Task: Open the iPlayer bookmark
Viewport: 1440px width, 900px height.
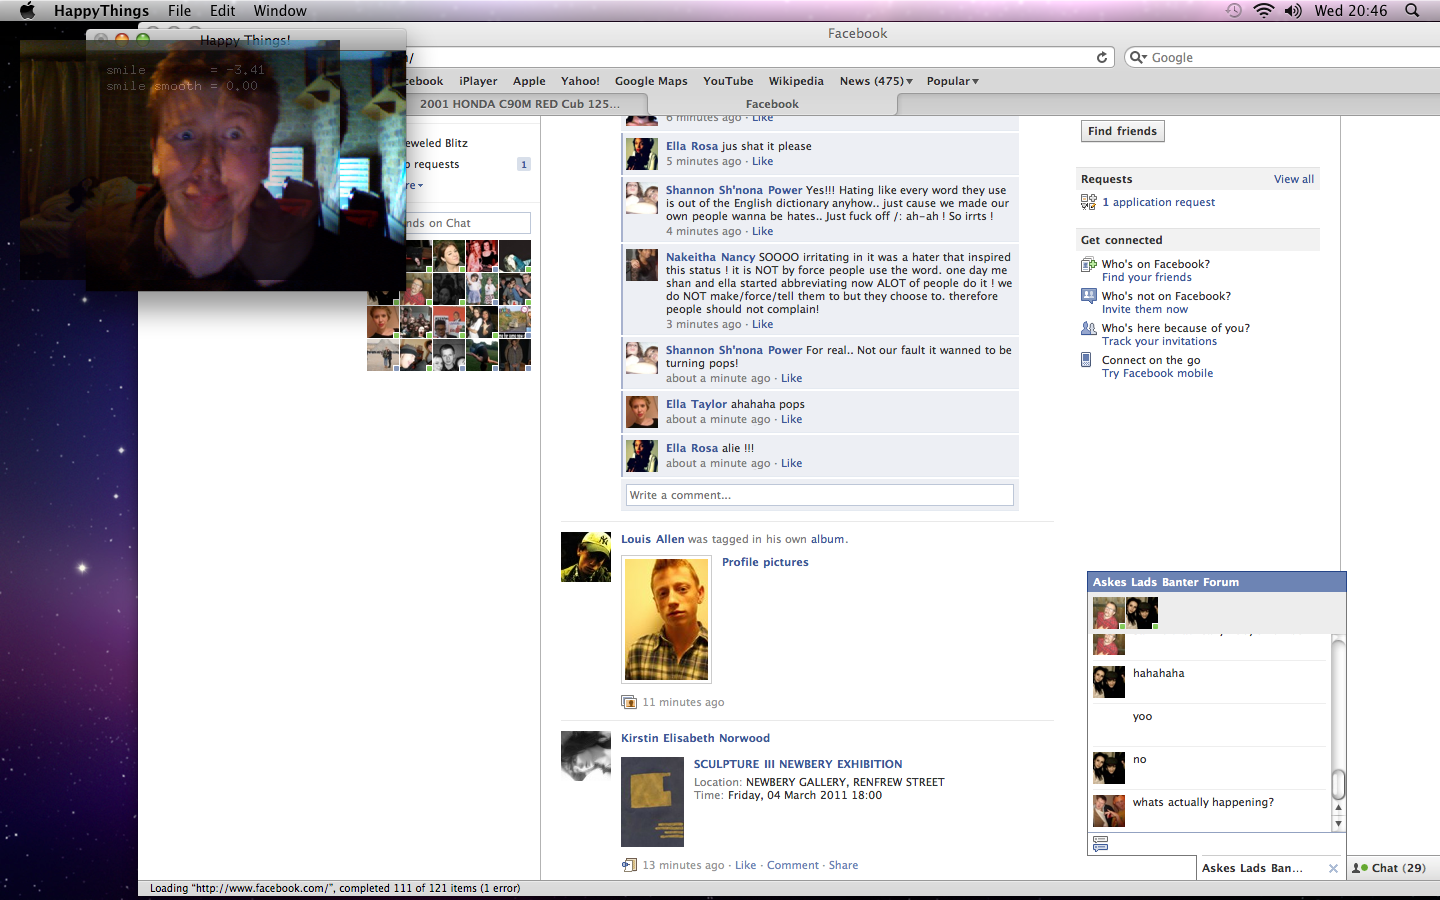Action: click(478, 81)
